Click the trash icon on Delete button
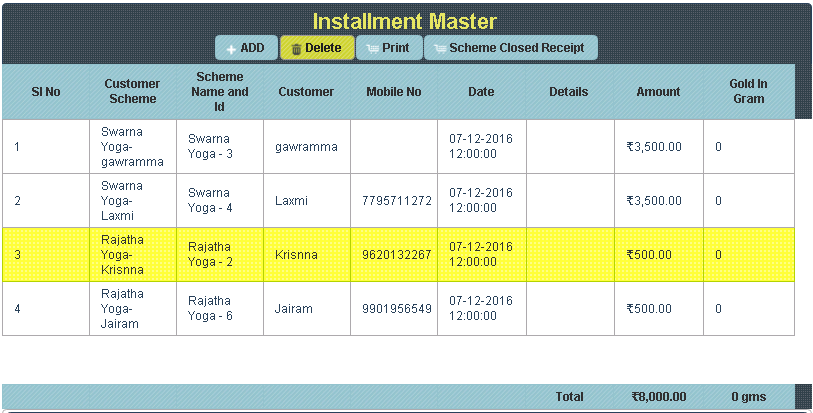The image size is (813, 413). 296,49
